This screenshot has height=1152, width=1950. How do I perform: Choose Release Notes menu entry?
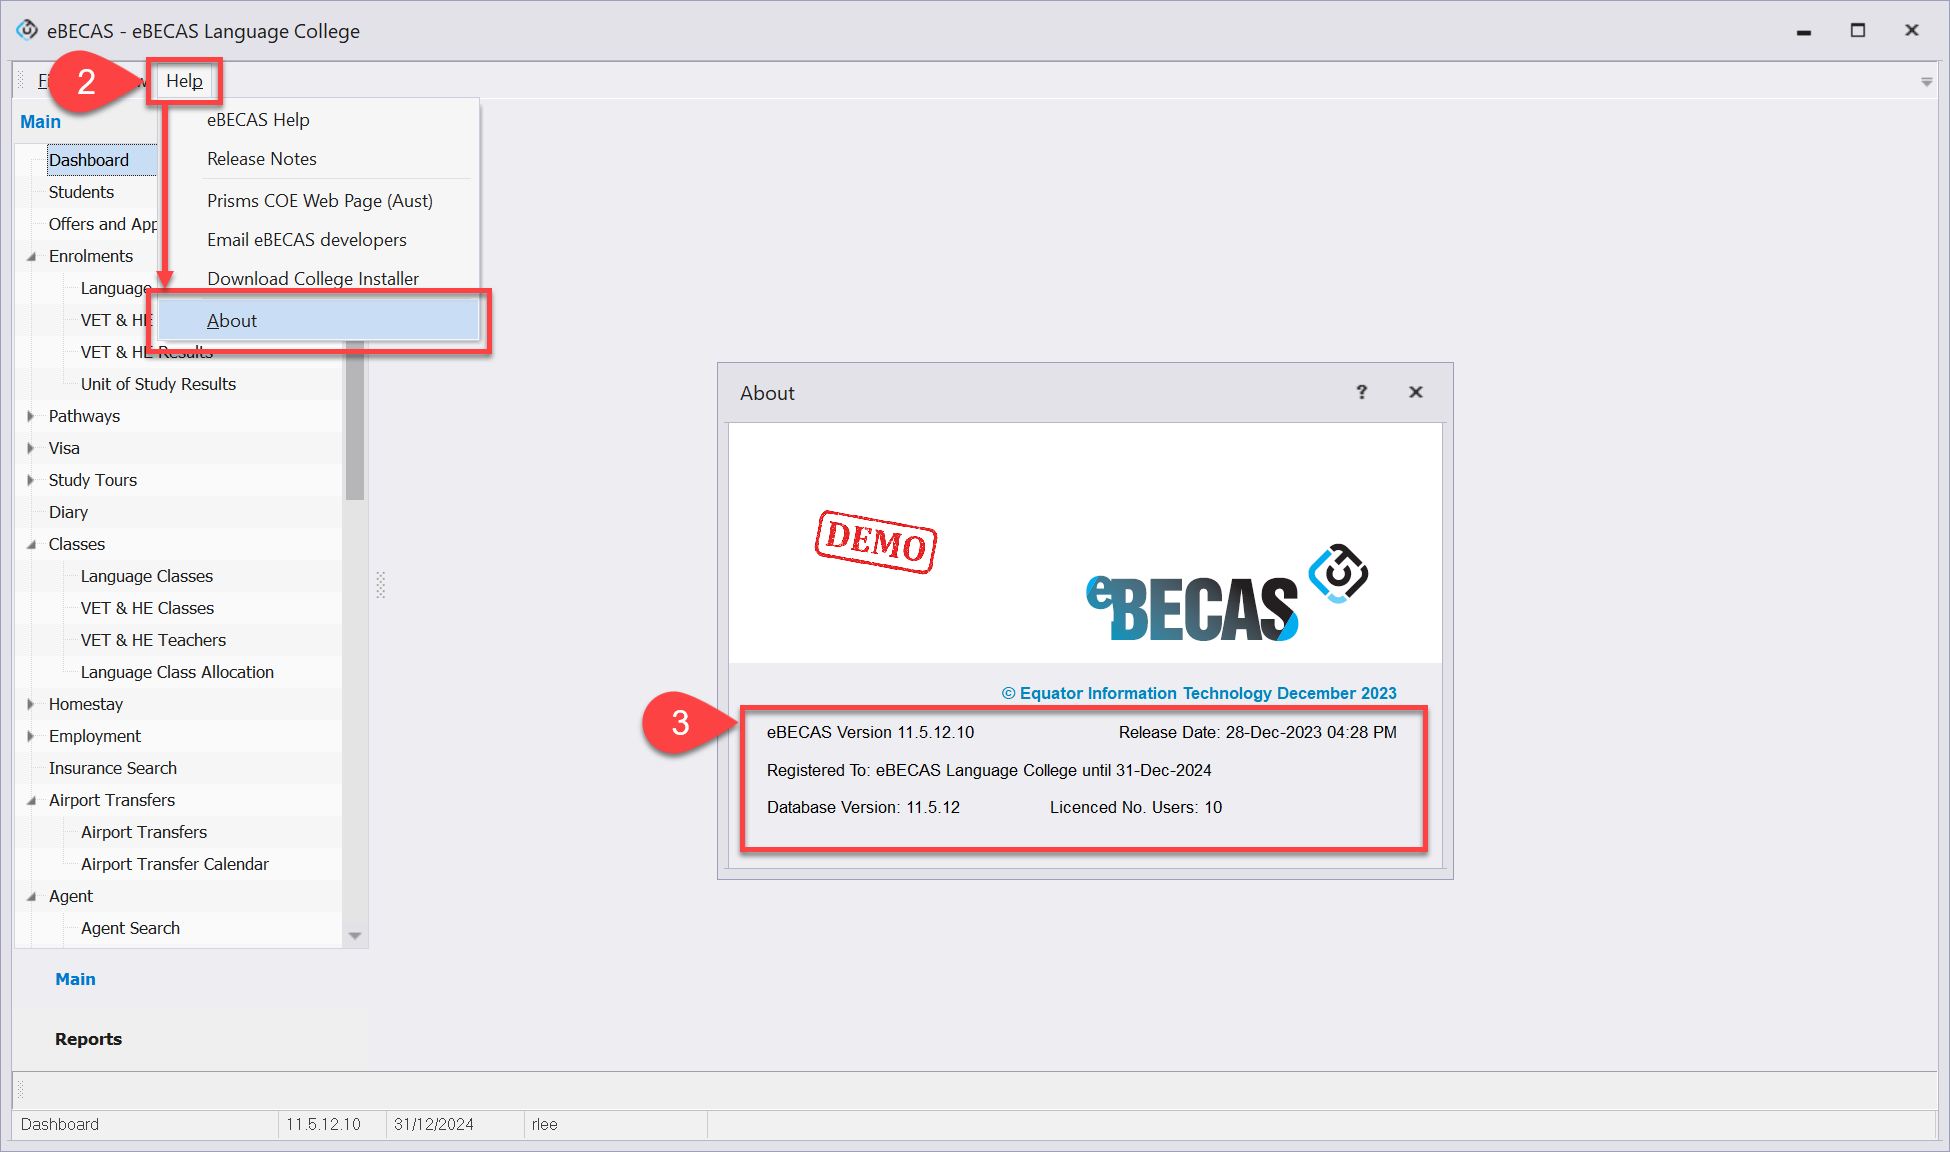pos(262,159)
